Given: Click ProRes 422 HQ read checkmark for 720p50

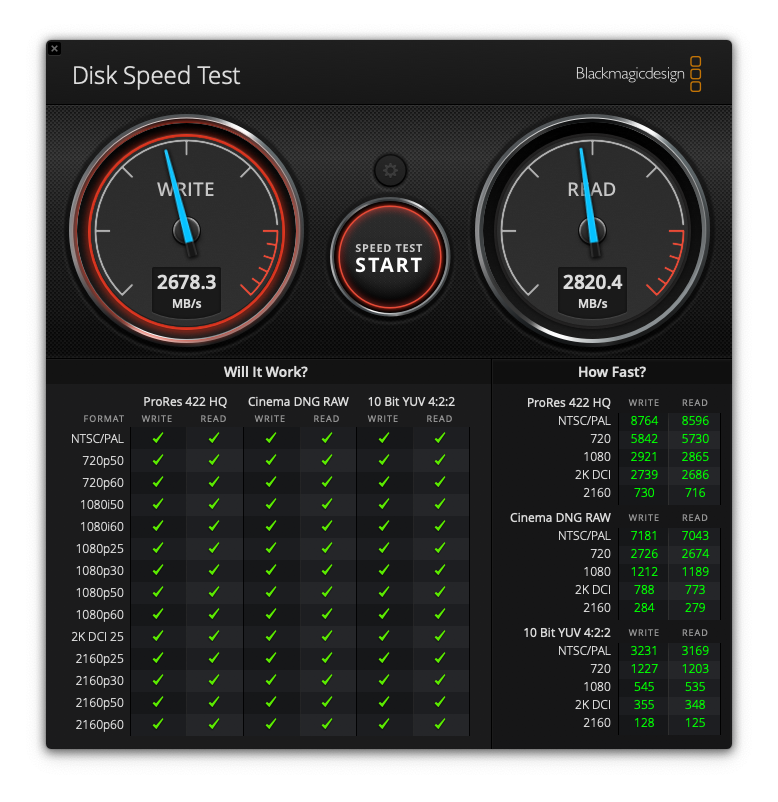Looking at the screenshot, I should click(x=214, y=460).
